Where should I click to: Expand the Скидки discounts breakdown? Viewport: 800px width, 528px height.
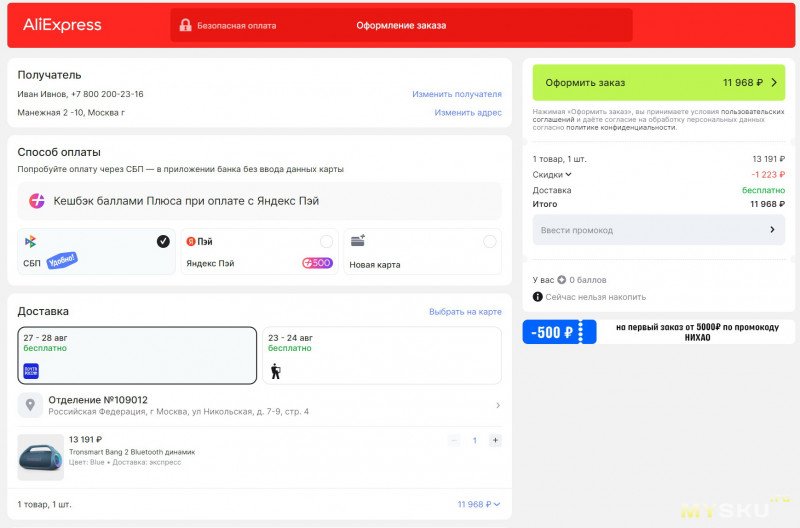[552, 174]
